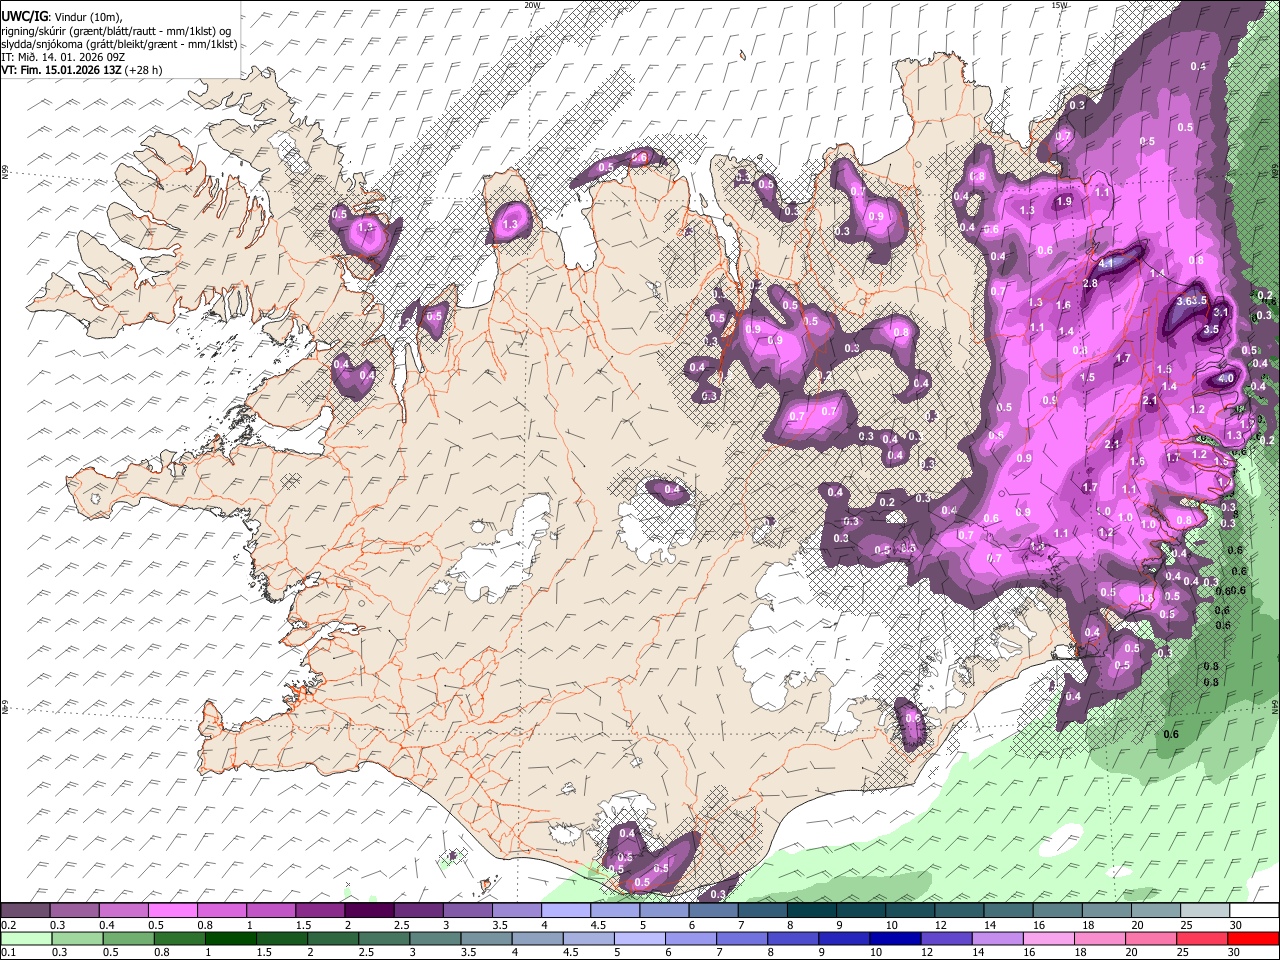This screenshot has width=1280, height=960.
Task: Click the 'IT: Mið. 14. 01. 2026 09Z' line
Action: [x=65, y=57]
